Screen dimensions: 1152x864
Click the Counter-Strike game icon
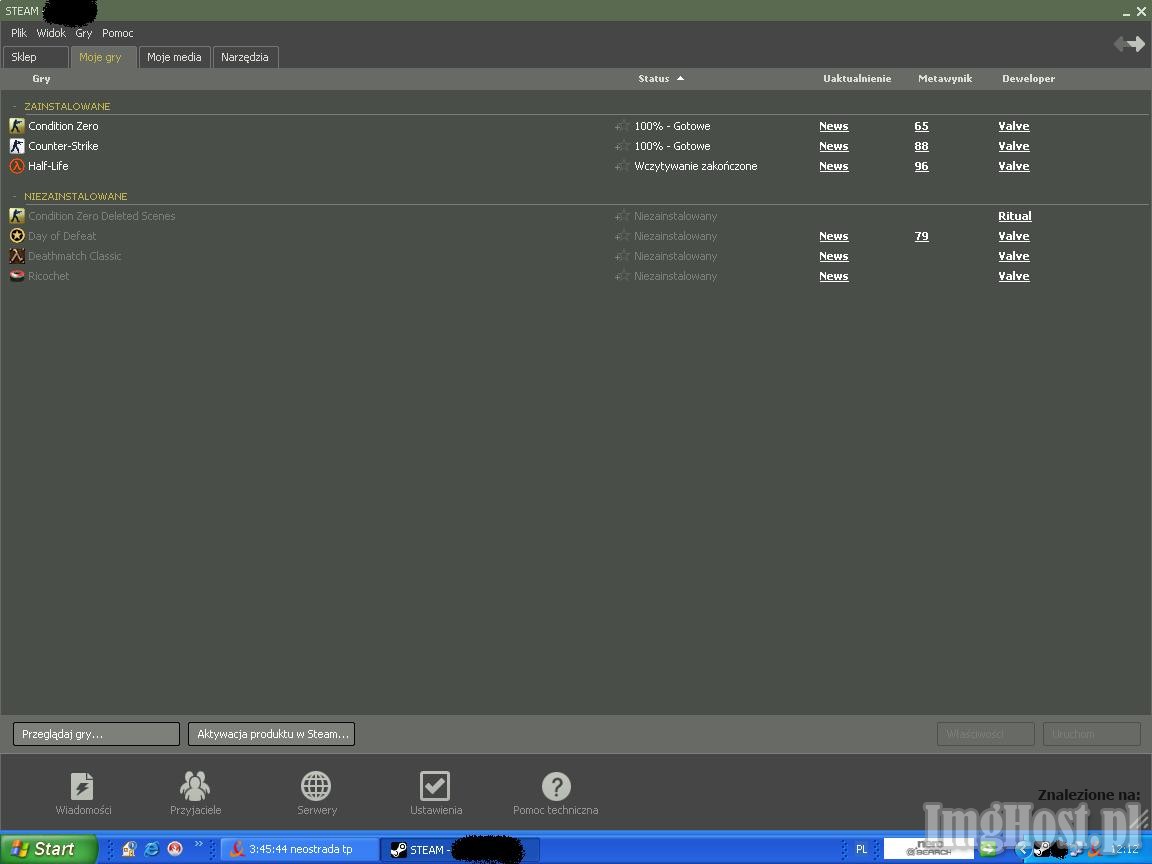(x=17, y=145)
